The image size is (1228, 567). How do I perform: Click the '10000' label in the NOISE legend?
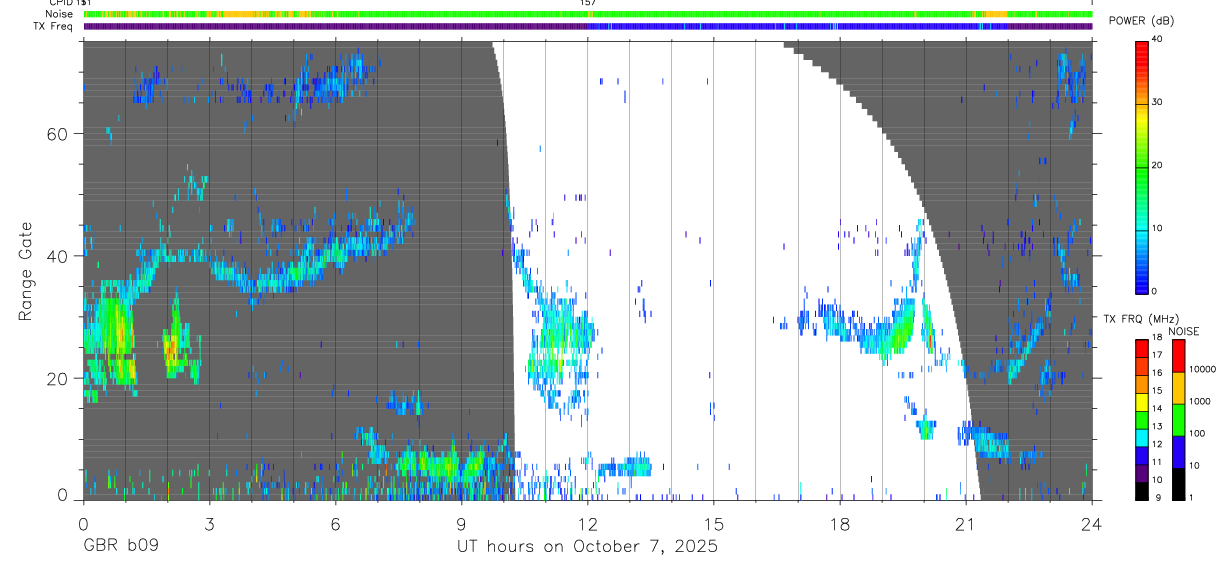[1203, 371]
